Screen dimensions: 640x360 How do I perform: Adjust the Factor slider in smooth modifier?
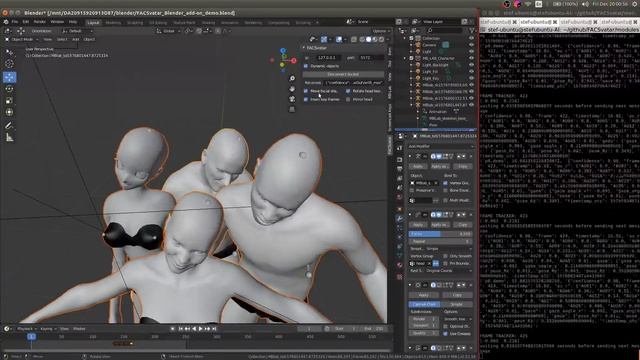click(x=440, y=234)
